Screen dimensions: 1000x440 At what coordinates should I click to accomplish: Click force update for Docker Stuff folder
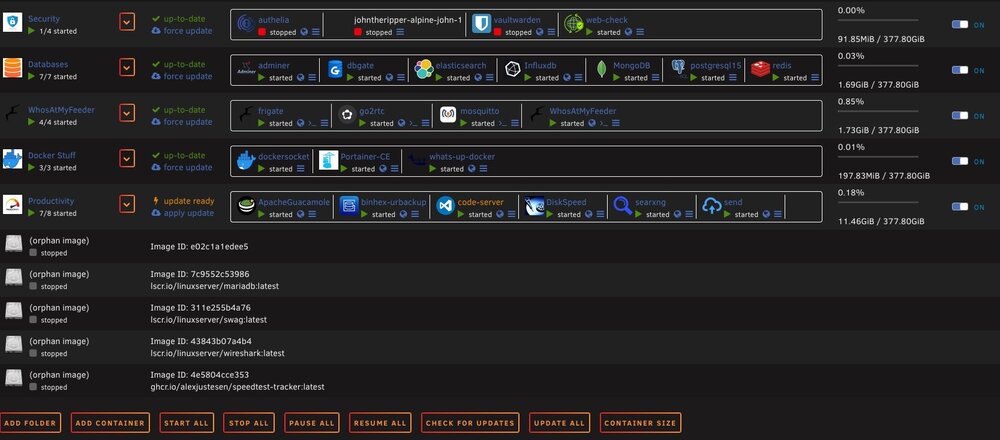tap(188, 167)
